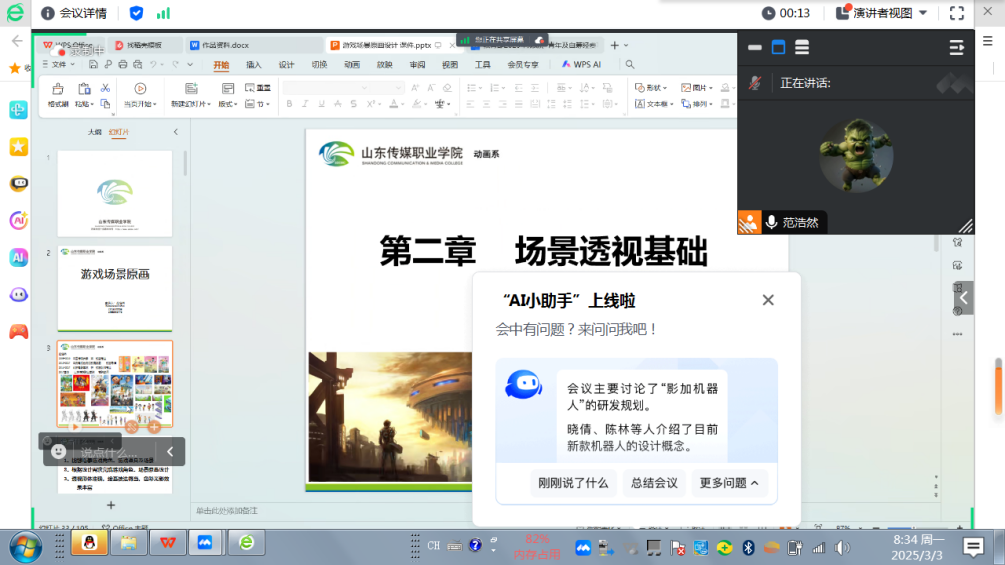Toggle strikethrough formatting S
The width and height of the screenshot is (1005, 565).
tap(353, 104)
